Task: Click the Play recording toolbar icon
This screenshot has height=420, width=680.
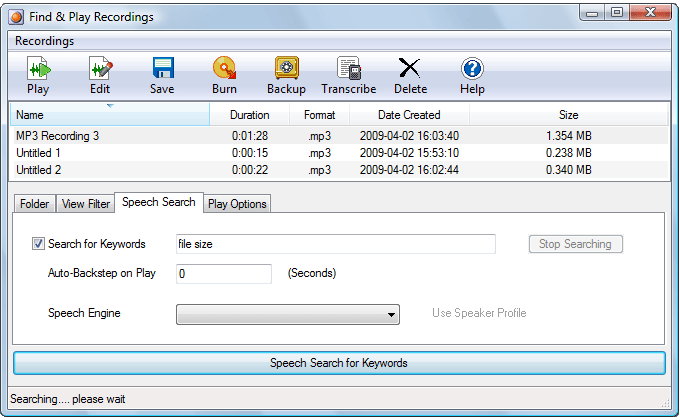Action: (x=38, y=69)
